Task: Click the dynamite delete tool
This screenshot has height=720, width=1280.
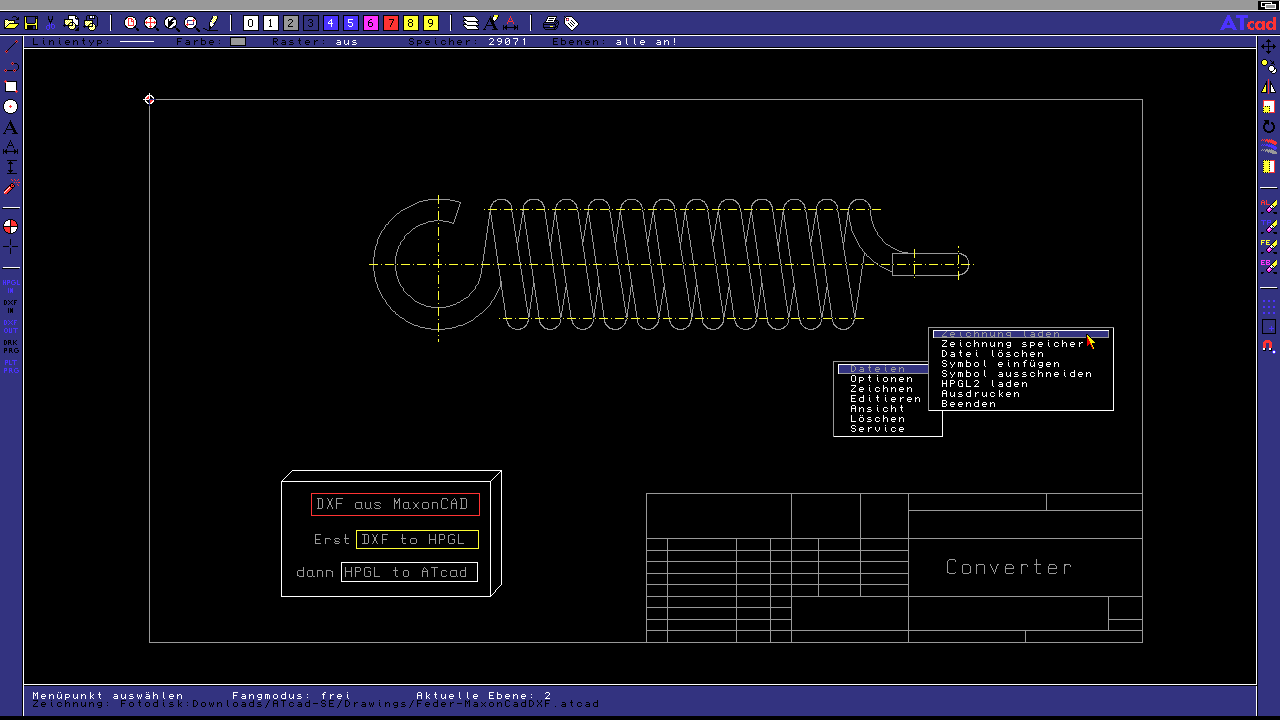Action: pos(11,187)
